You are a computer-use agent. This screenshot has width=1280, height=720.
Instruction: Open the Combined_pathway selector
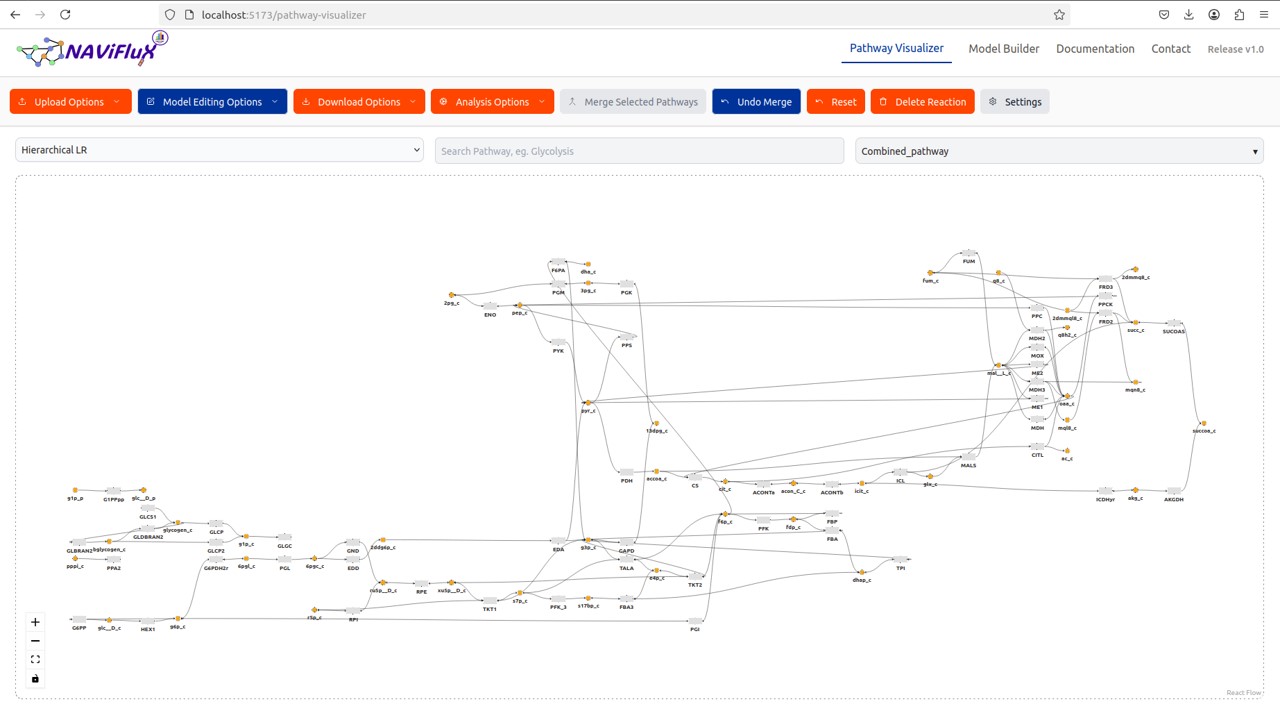pos(1059,151)
